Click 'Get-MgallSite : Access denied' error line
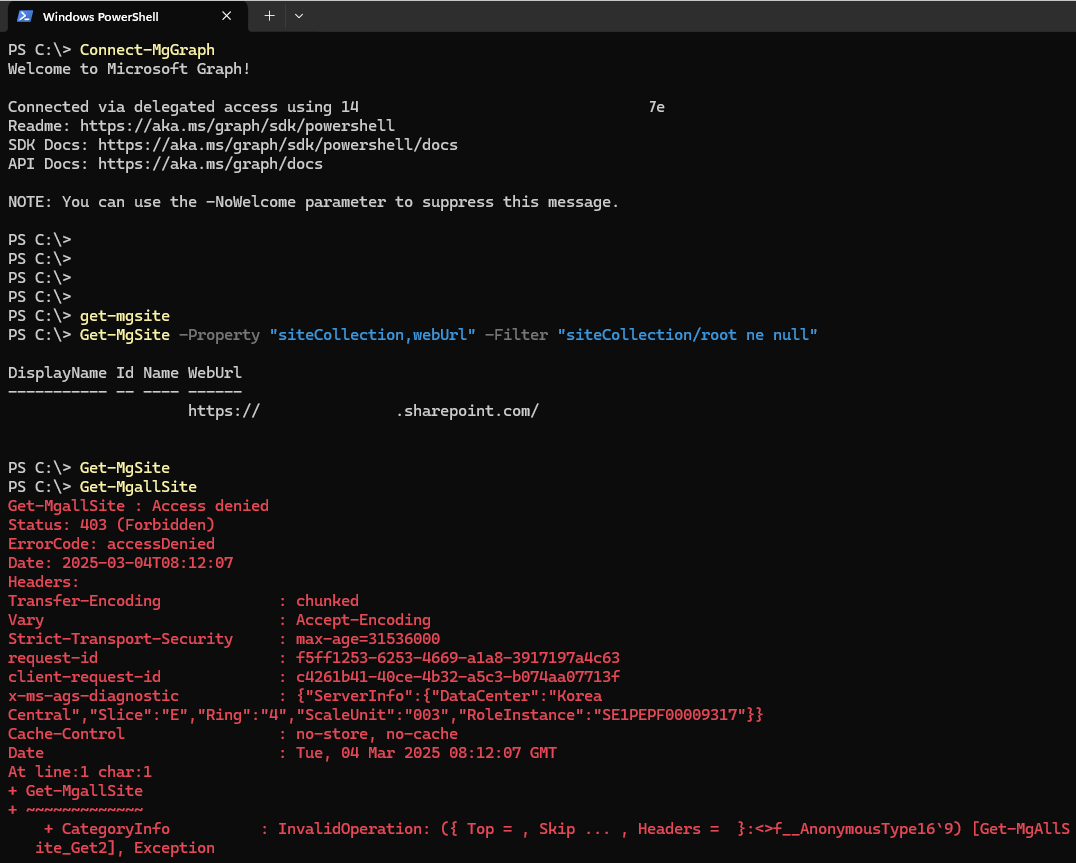 [138, 506]
